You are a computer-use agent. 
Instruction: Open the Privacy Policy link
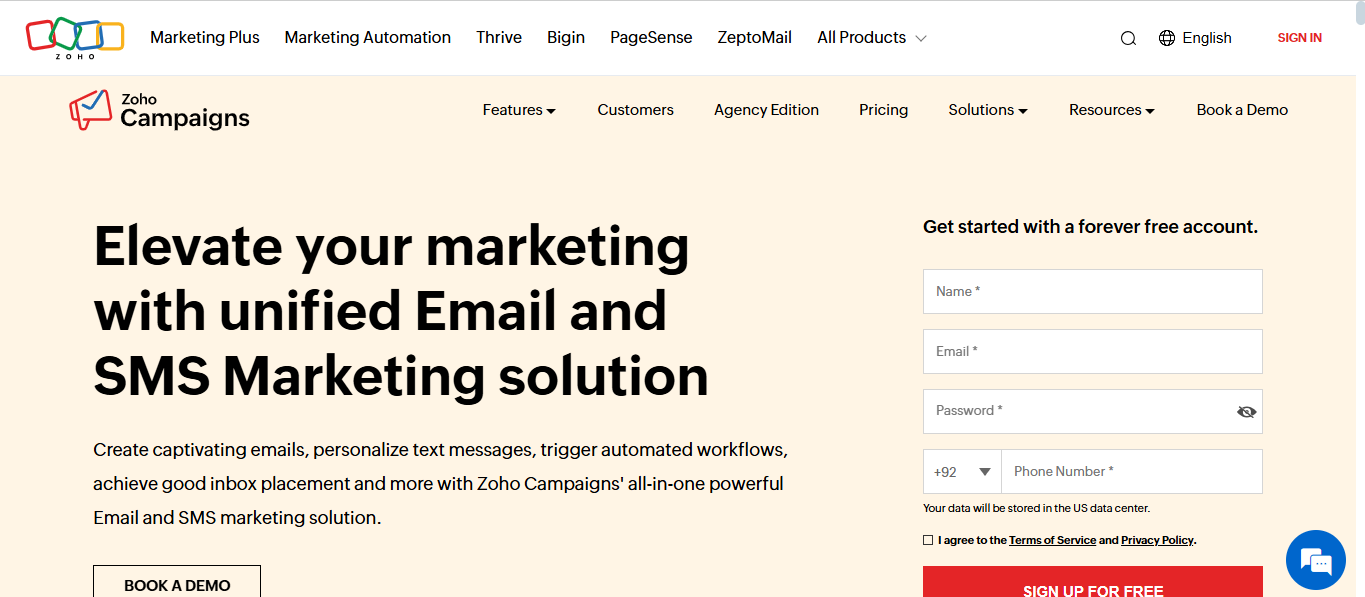point(1158,540)
